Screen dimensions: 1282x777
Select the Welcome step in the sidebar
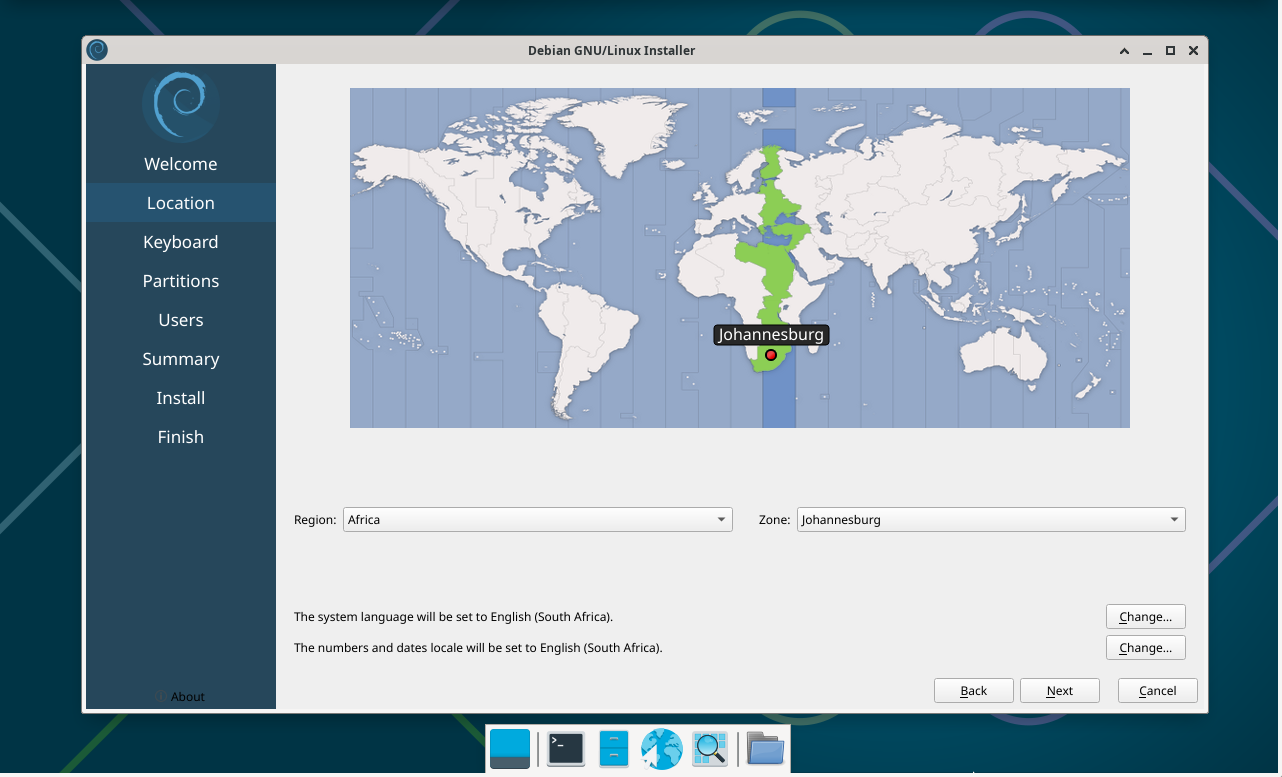(181, 163)
